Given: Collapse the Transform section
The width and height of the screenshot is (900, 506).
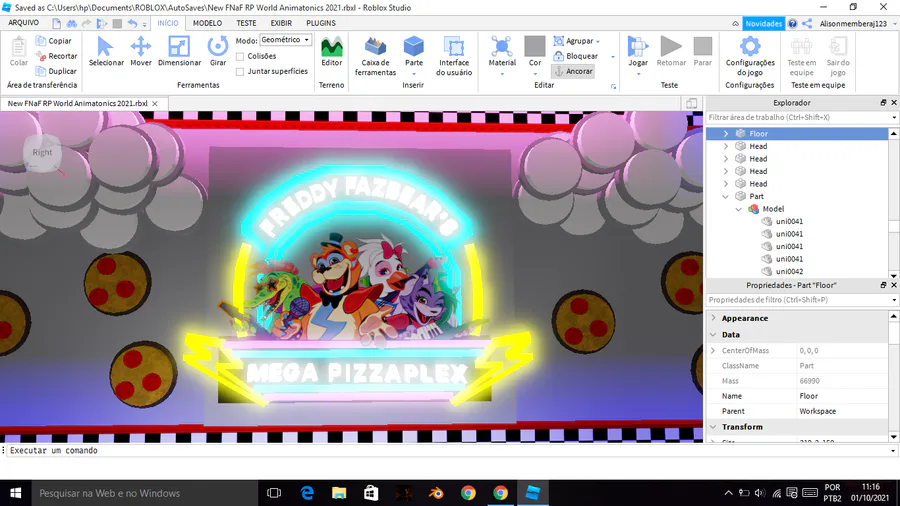Looking at the screenshot, I should 713,427.
